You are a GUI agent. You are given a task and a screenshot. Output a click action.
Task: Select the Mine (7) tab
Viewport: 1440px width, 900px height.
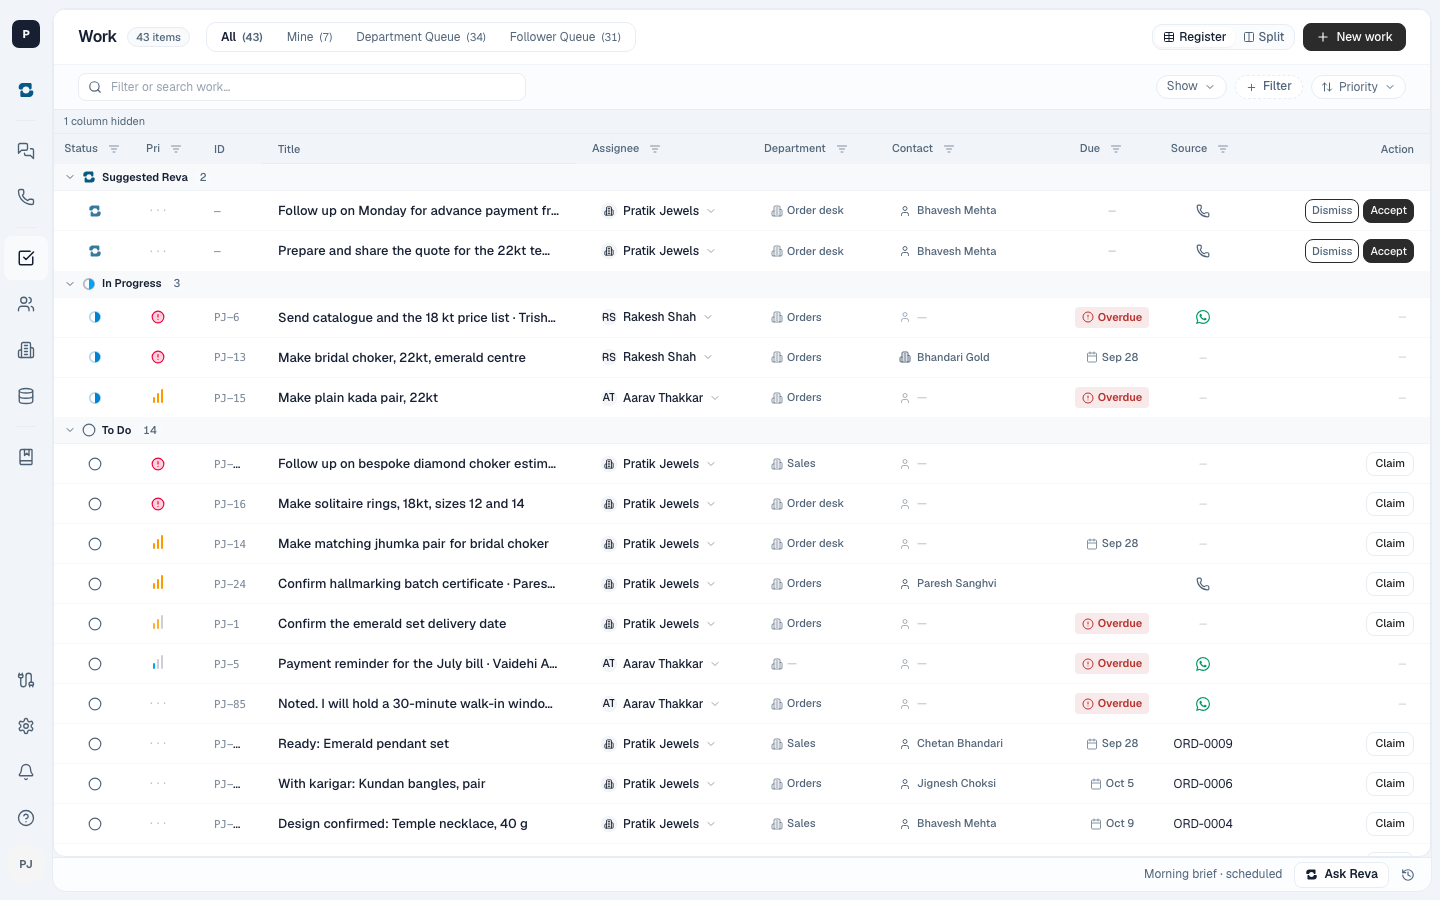310,37
